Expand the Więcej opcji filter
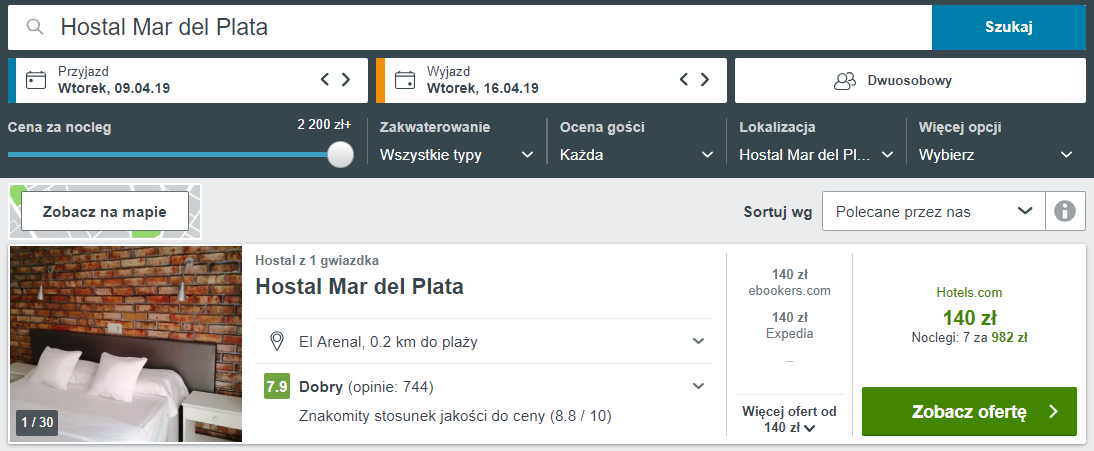The width and height of the screenshot is (1094, 451). (x=996, y=155)
